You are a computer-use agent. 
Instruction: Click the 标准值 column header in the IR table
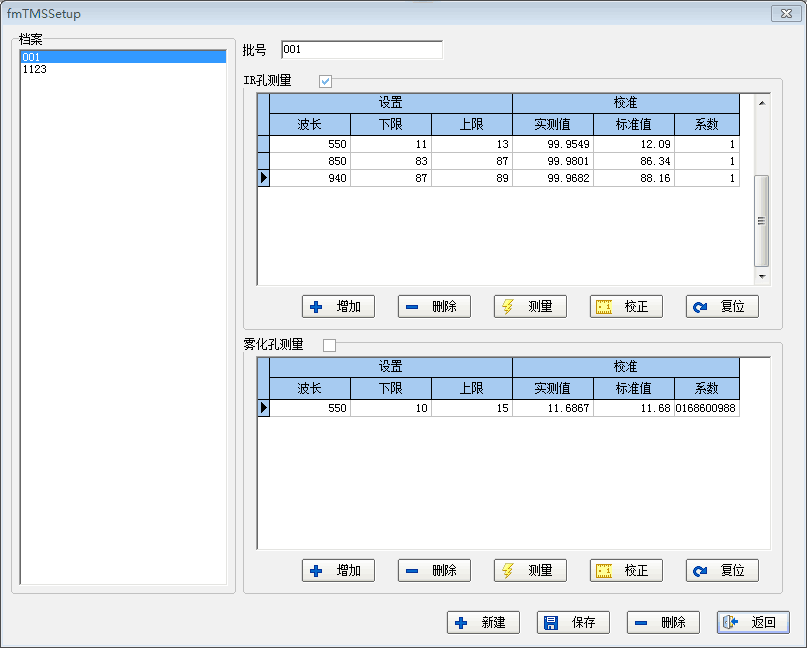(x=634, y=125)
